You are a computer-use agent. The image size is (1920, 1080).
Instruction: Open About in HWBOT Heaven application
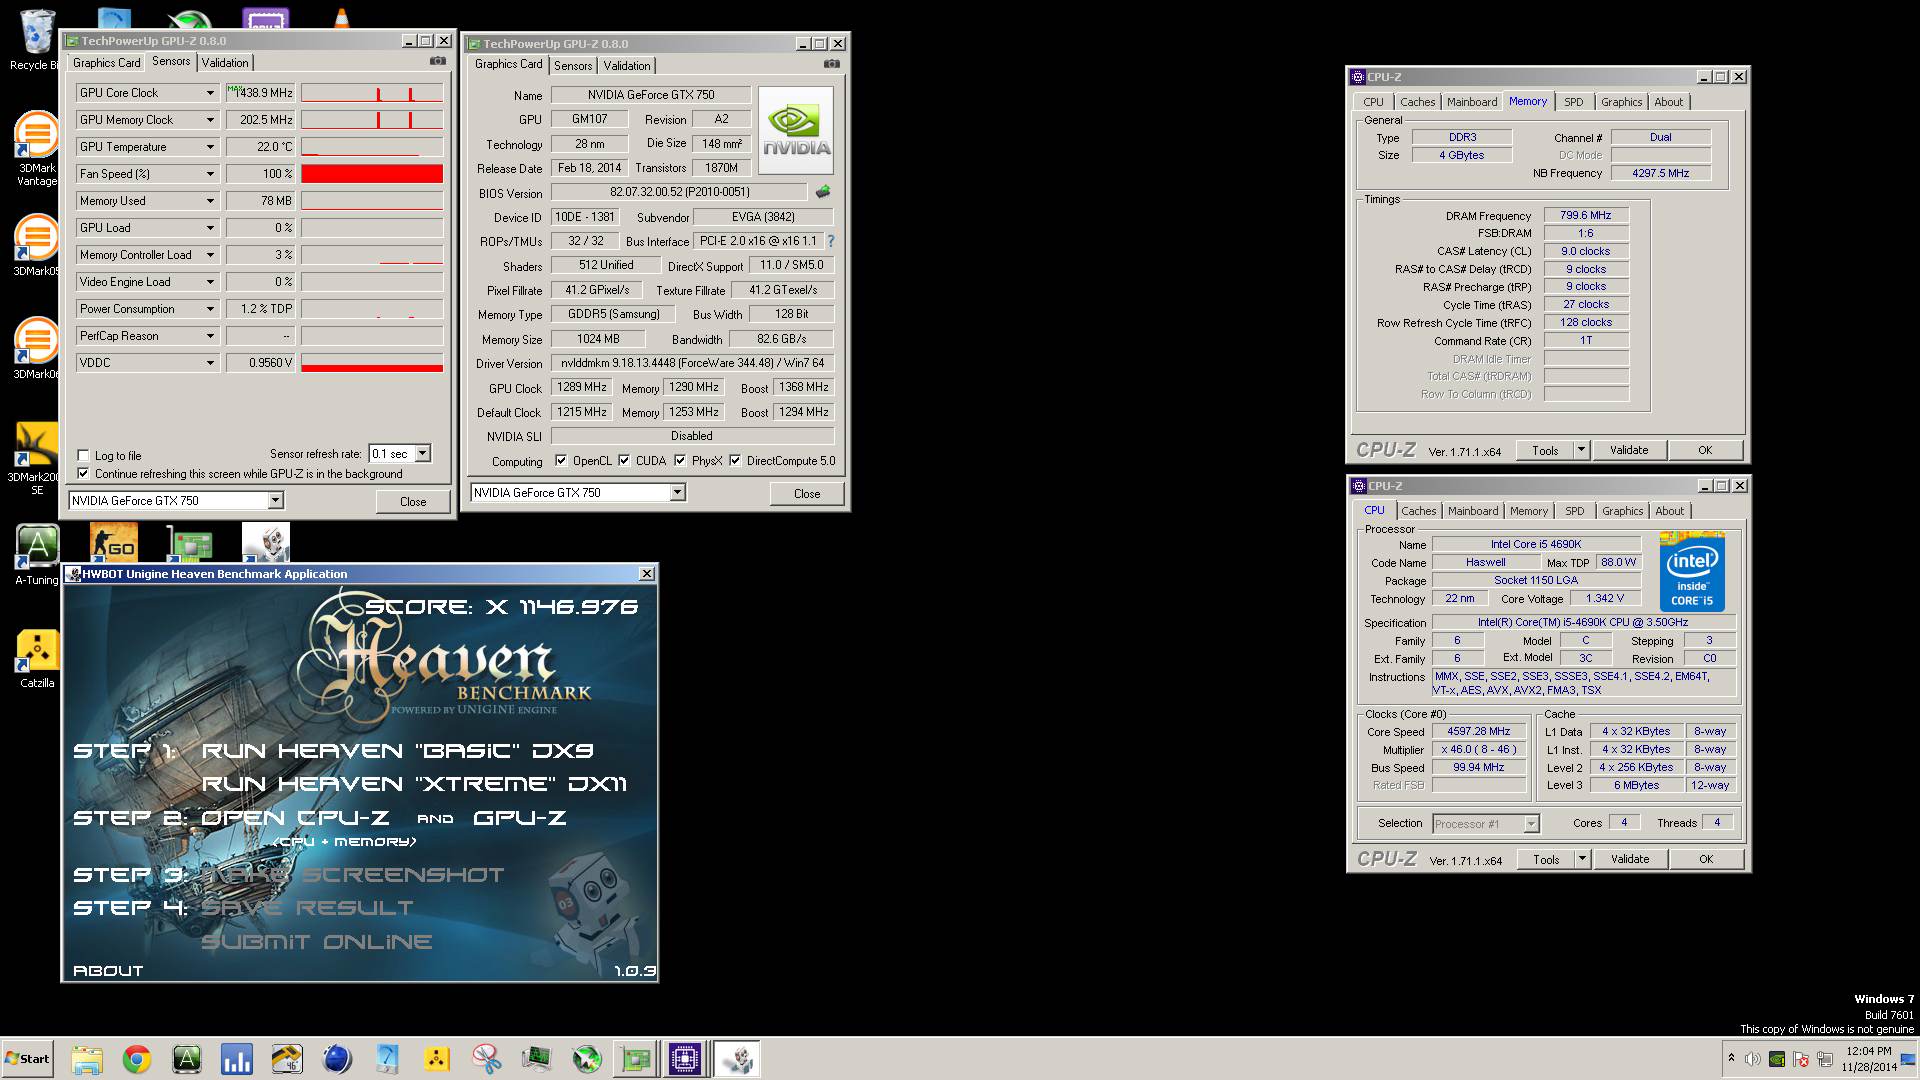click(x=108, y=970)
